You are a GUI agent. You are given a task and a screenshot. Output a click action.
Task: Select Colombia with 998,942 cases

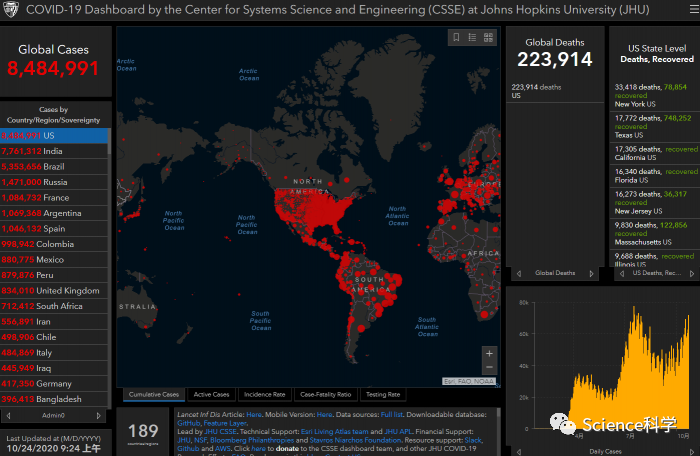pos(54,244)
